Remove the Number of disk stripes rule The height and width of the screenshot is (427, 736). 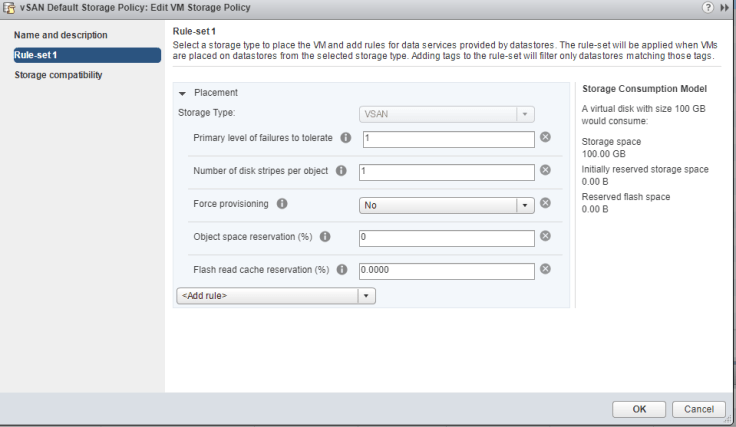[546, 171]
